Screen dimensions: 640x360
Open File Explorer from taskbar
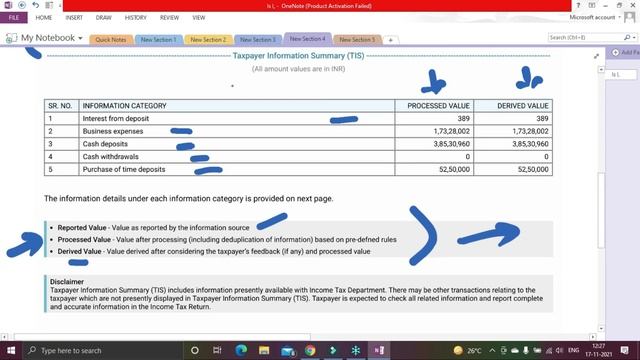coord(264,350)
